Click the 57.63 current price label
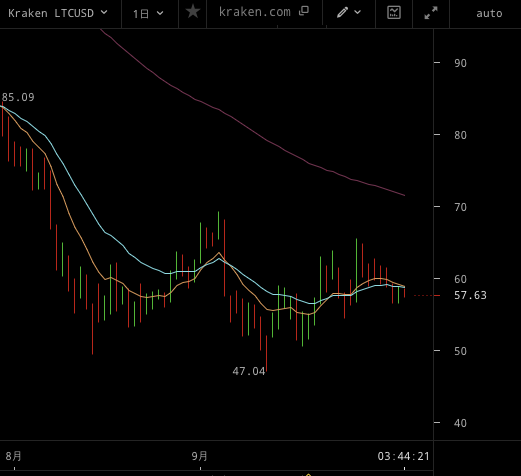This screenshot has height=476, width=521. click(470, 295)
